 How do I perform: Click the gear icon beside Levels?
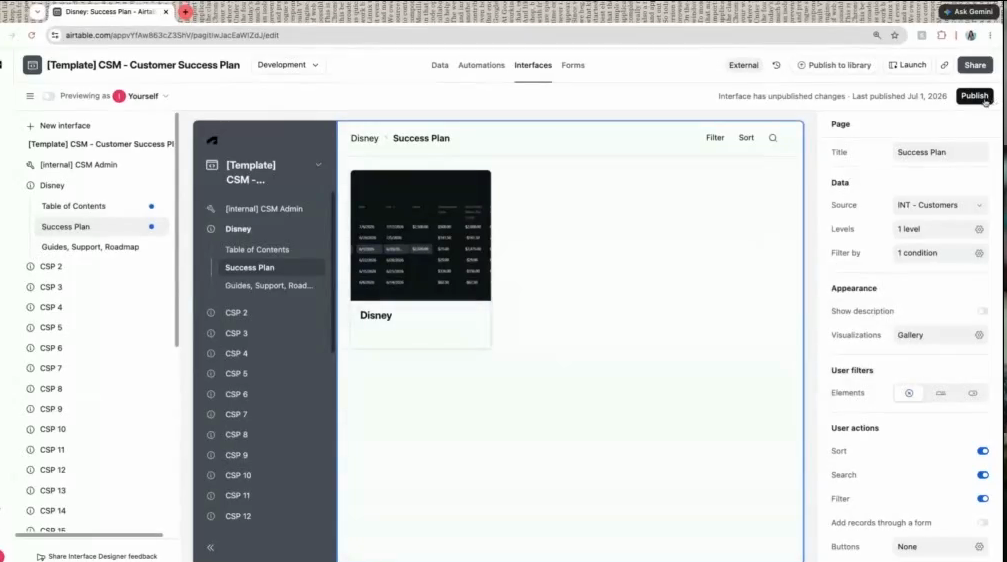pyautogui.click(x=979, y=229)
